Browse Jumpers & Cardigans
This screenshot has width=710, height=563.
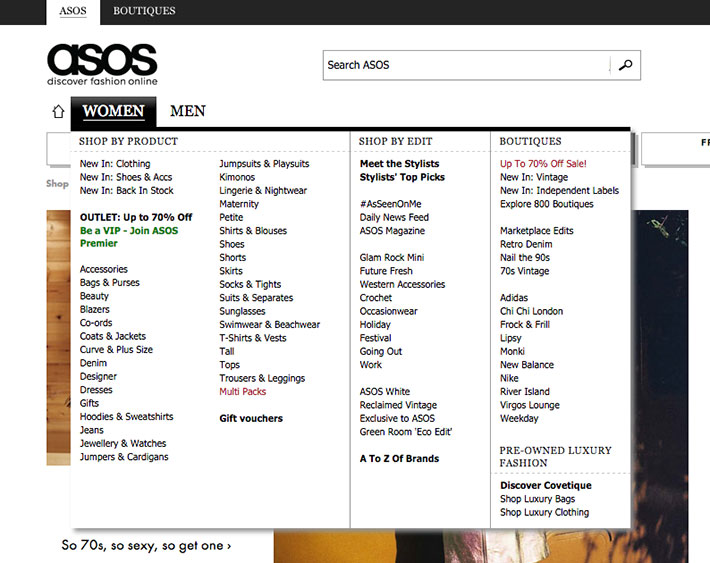[x=124, y=457]
